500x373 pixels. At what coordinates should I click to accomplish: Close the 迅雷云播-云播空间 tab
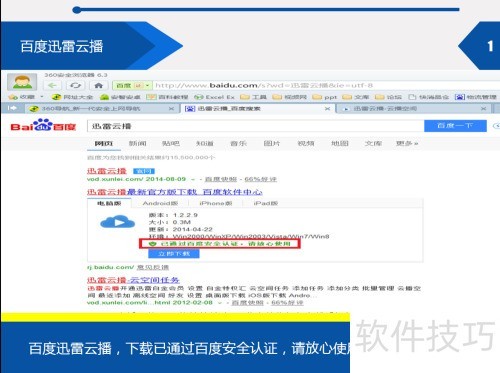pos(484,109)
